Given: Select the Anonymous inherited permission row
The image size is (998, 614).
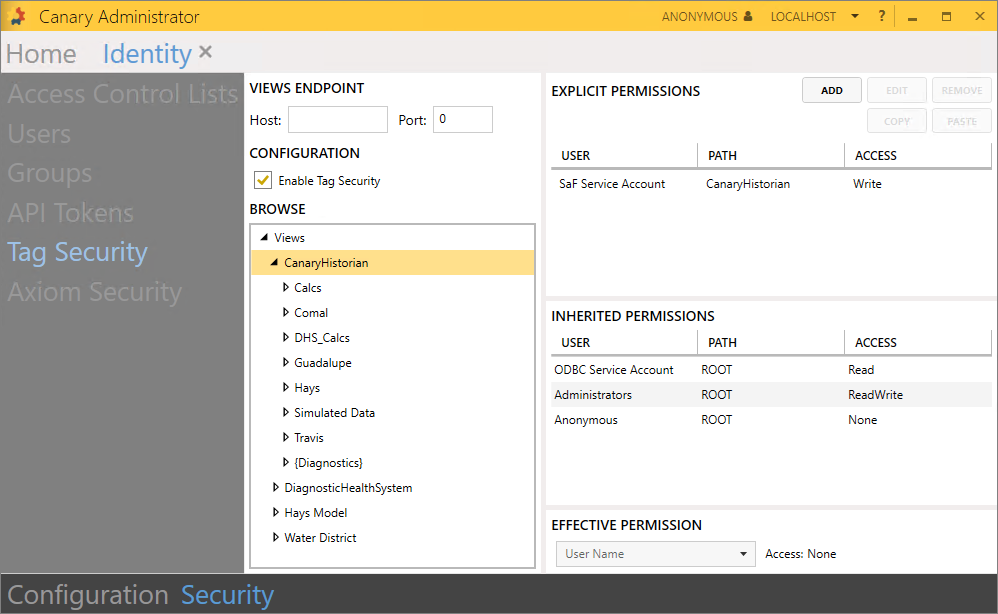Looking at the screenshot, I should (771, 420).
